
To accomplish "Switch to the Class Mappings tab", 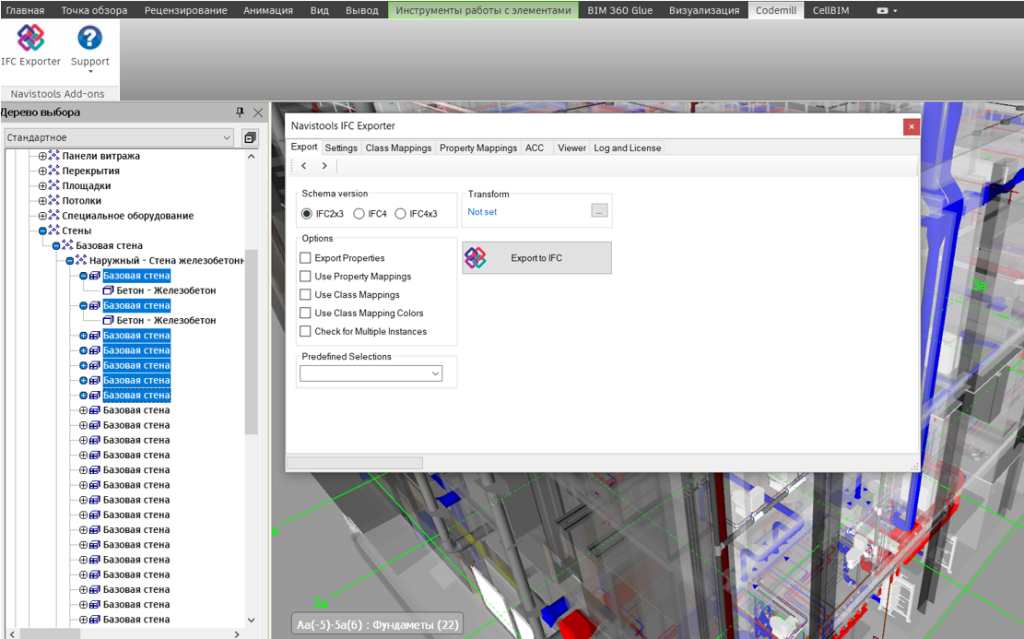I will [398, 148].
